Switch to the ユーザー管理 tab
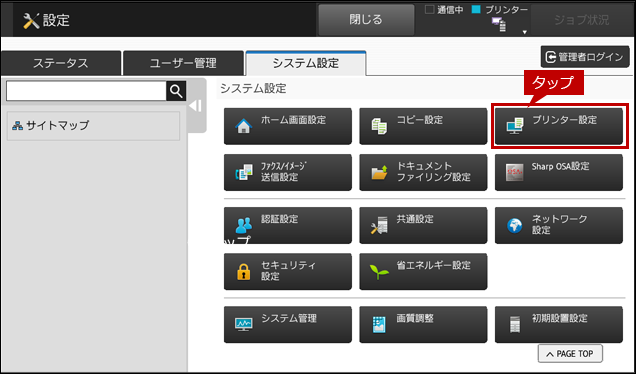The image size is (636, 374). (x=183, y=63)
